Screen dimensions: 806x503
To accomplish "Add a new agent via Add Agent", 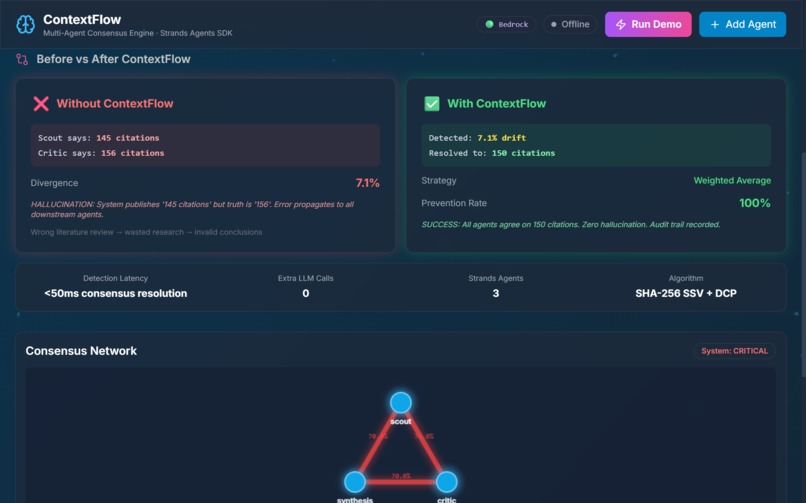I will click(x=742, y=24).
